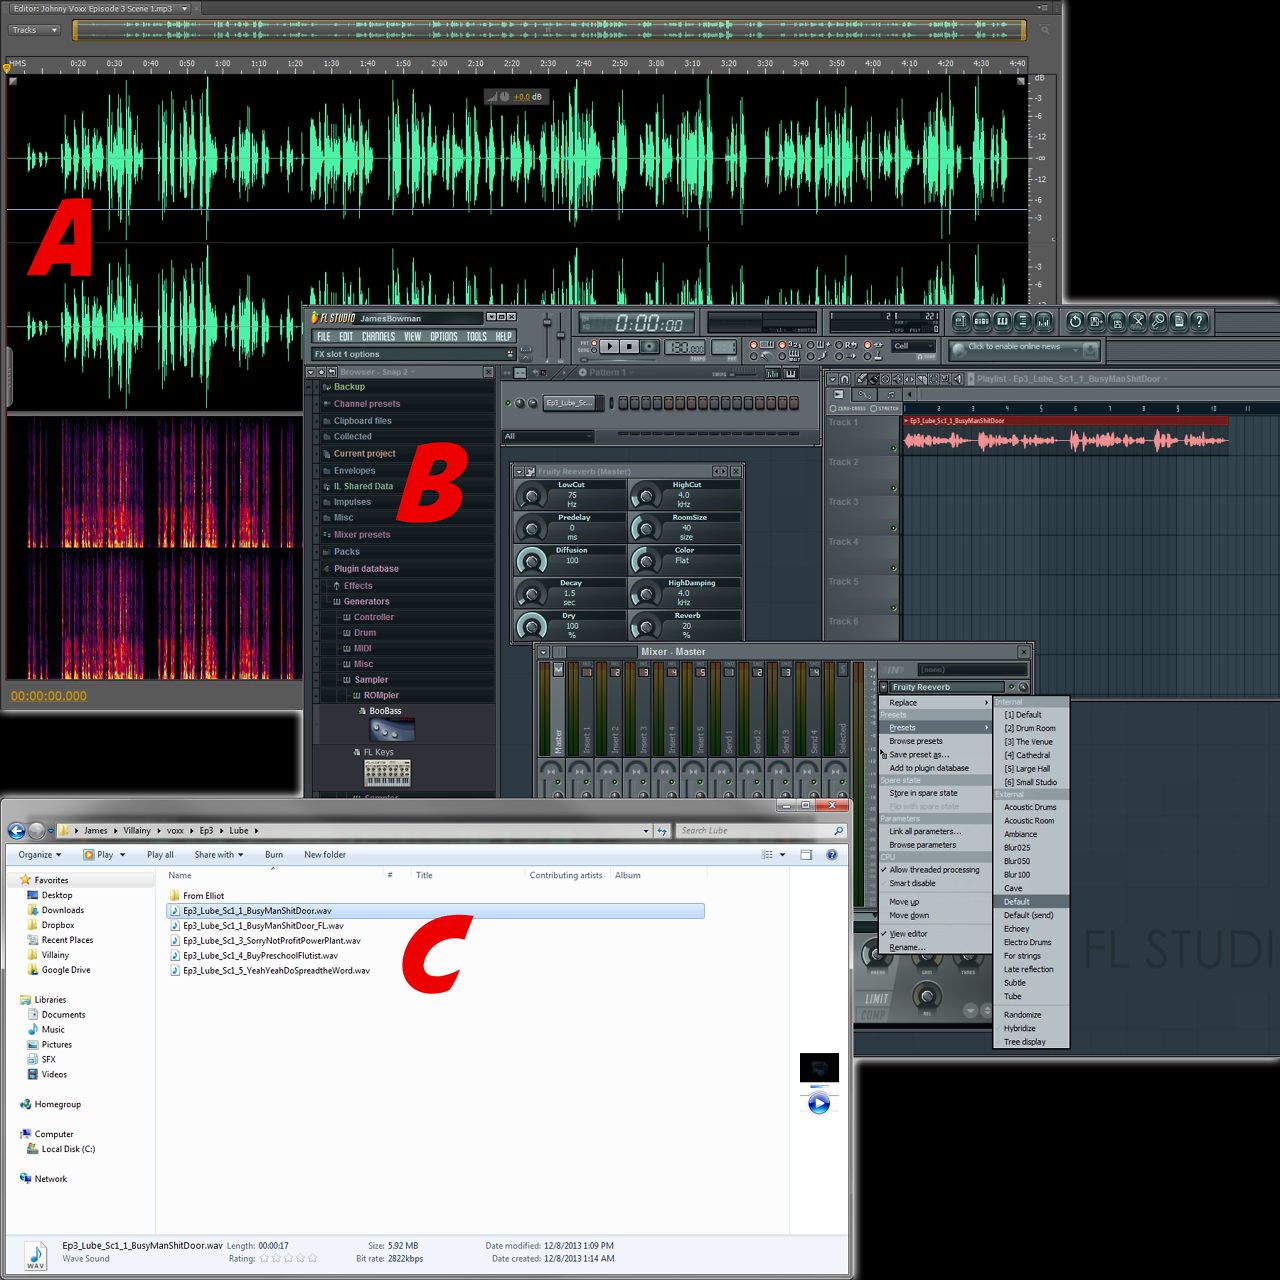Click Add to plugin database menu entry
Screen dimensions: 1280x1280
click(929, 768)
